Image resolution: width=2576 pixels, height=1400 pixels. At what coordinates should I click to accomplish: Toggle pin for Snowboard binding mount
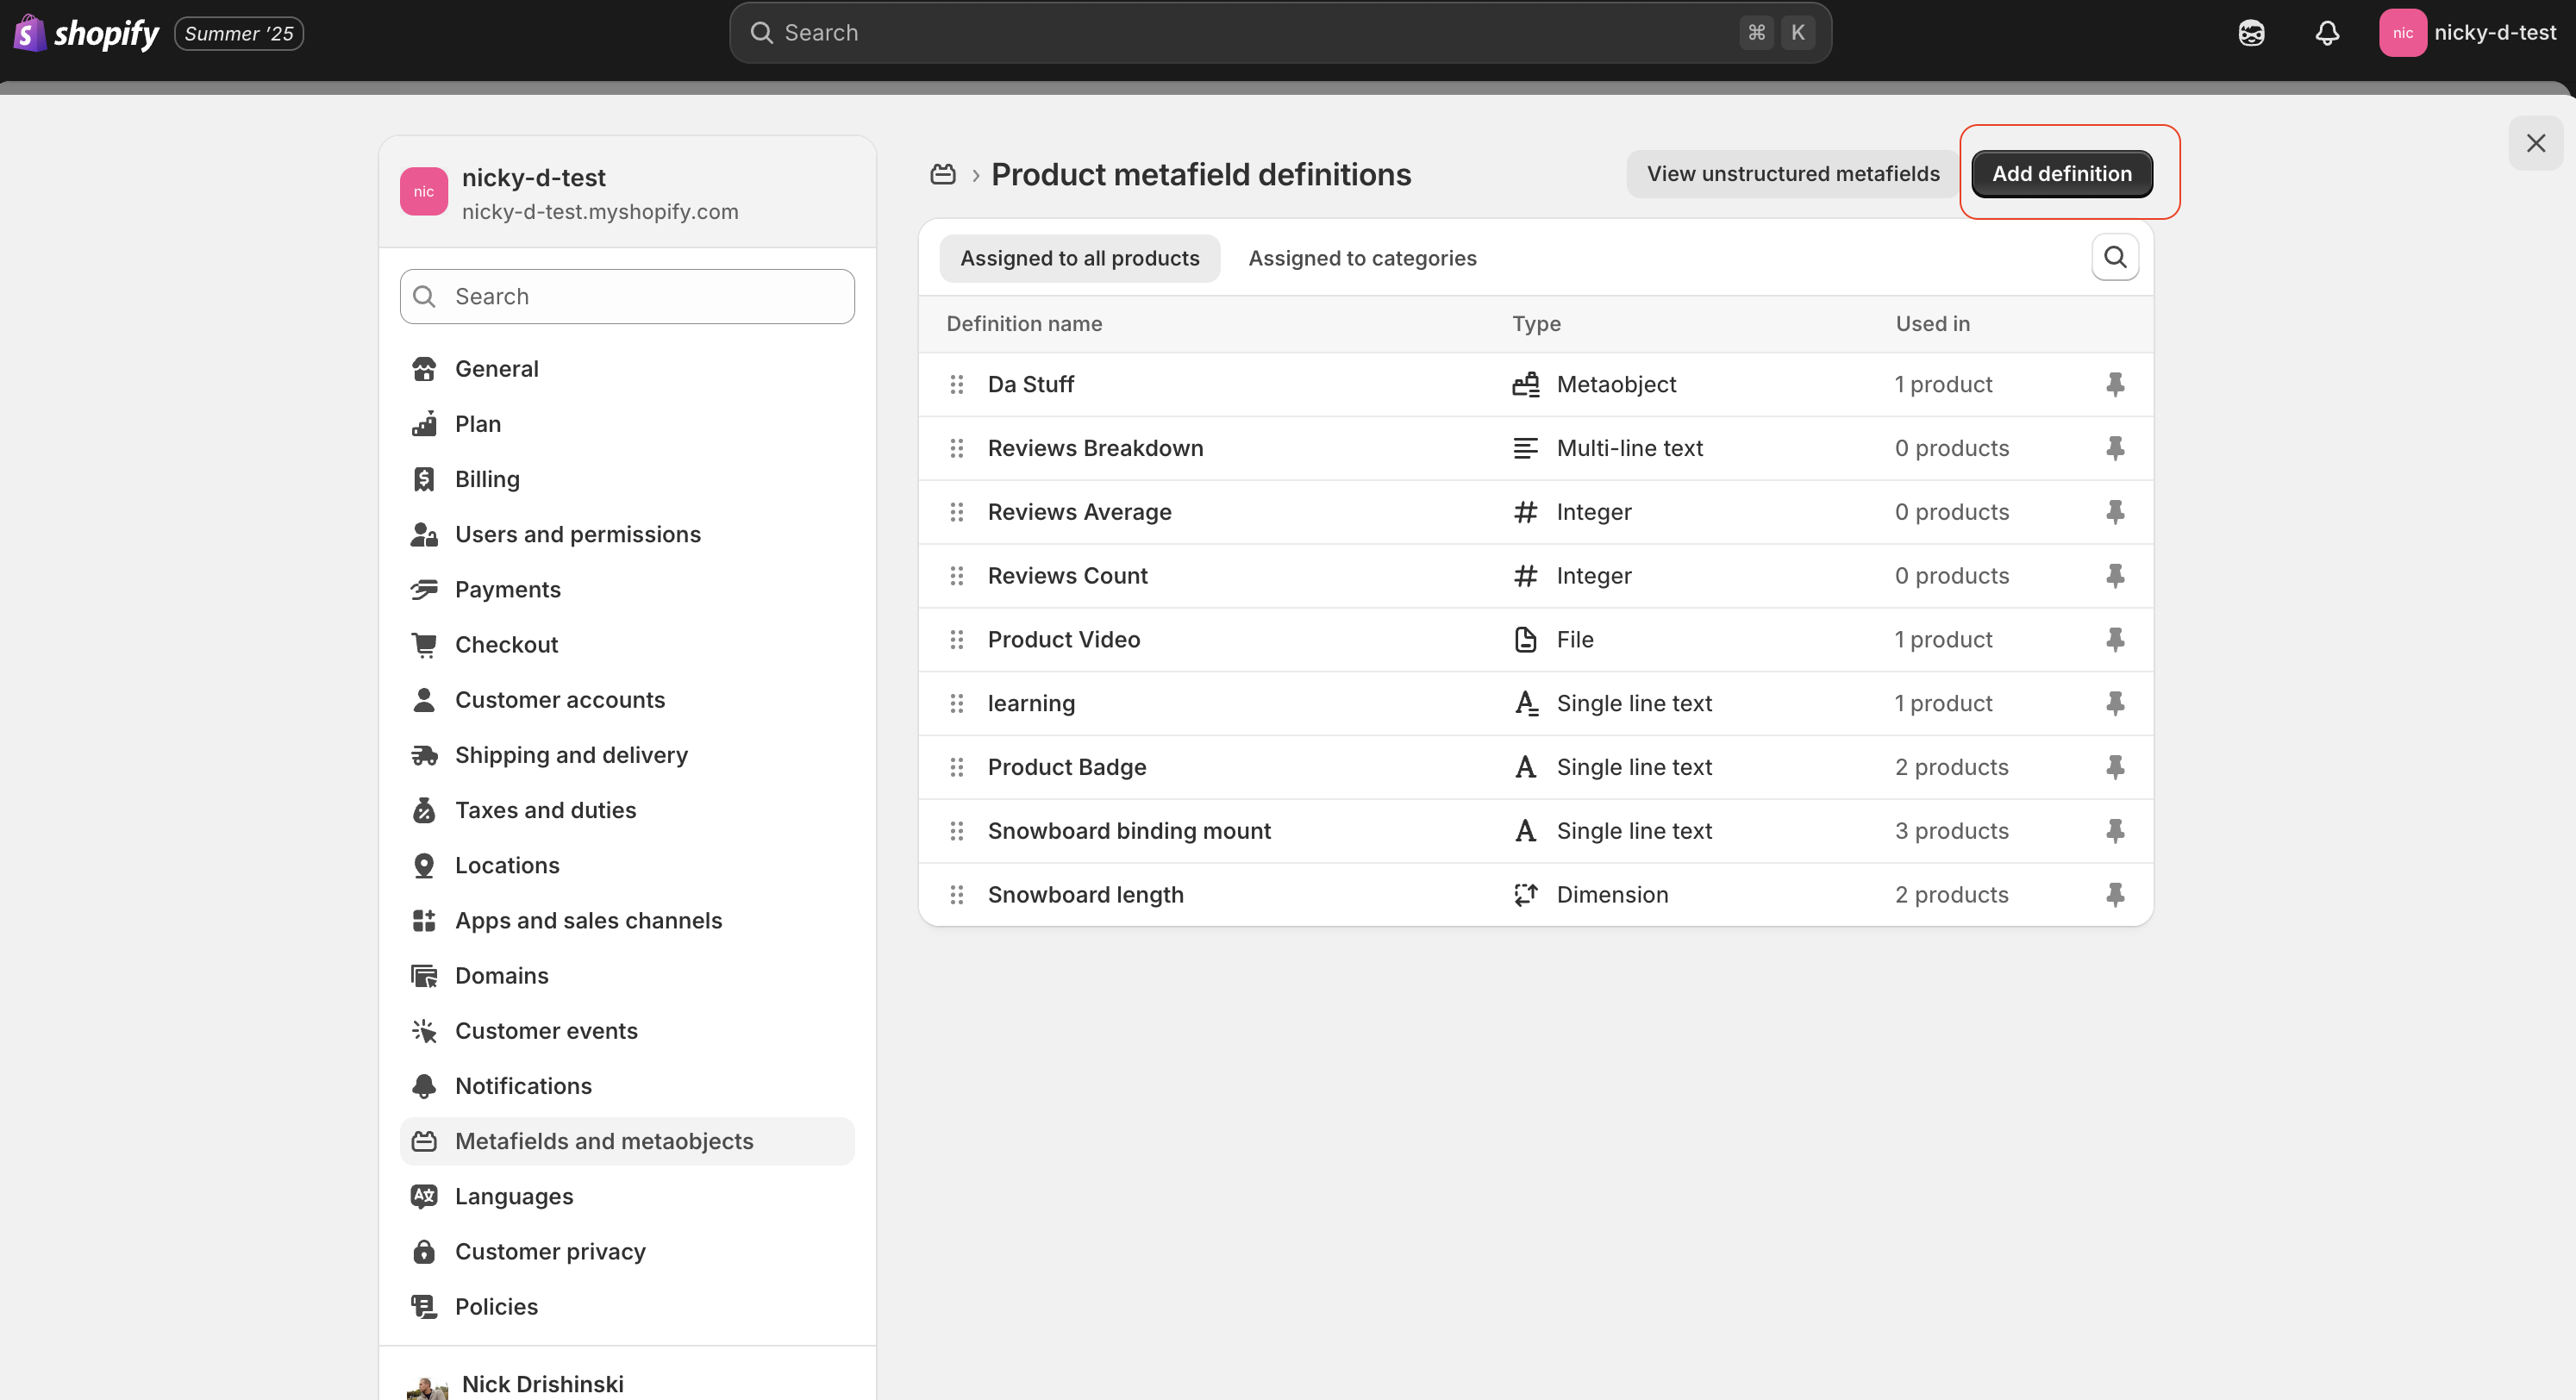(2115, 830)
